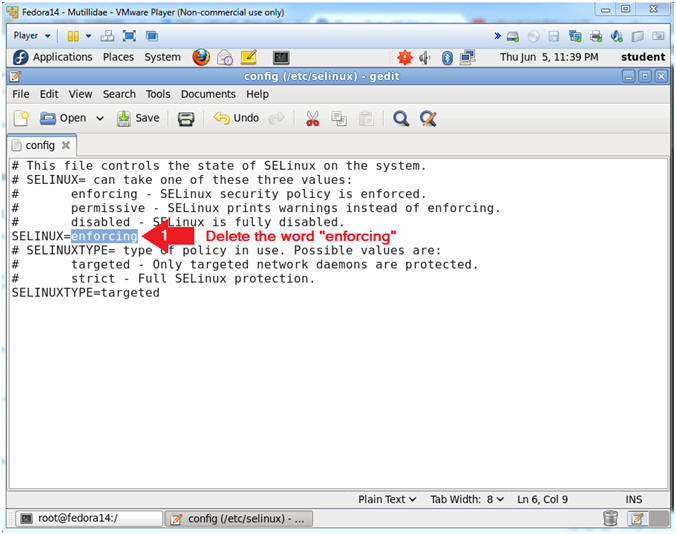Paste from clipboard icon
The height and width of the screenshot is (534, 676).
coord(366,119)
